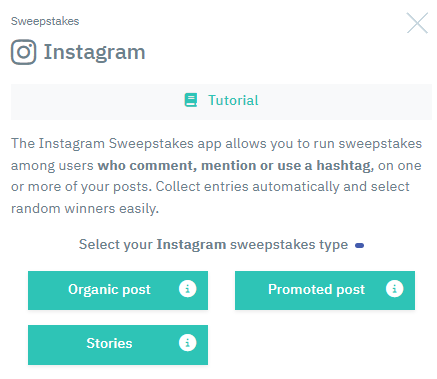Click bold 'Instagram' word in type prompt
437x379 pixels.
pos(191,245)
